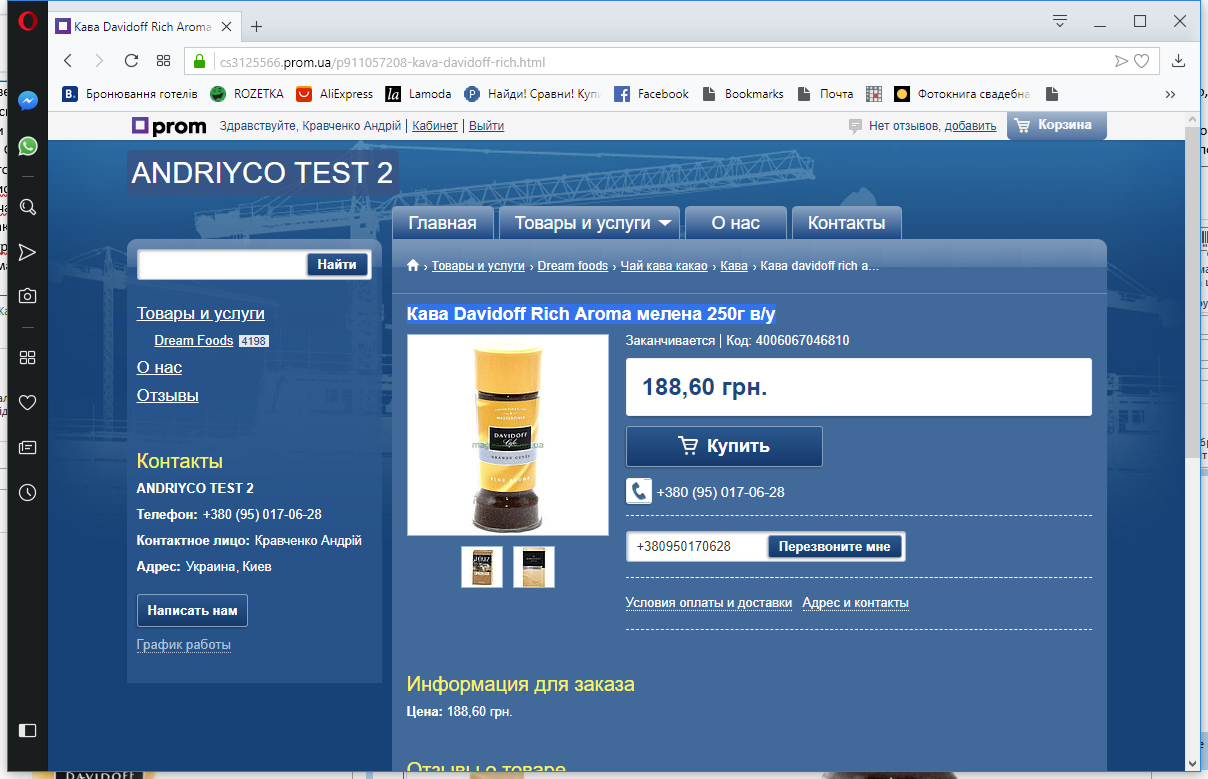Open Товары и услуги in the left sidebar
This screenshot has height=779, width=1208.
pos(201,314)
